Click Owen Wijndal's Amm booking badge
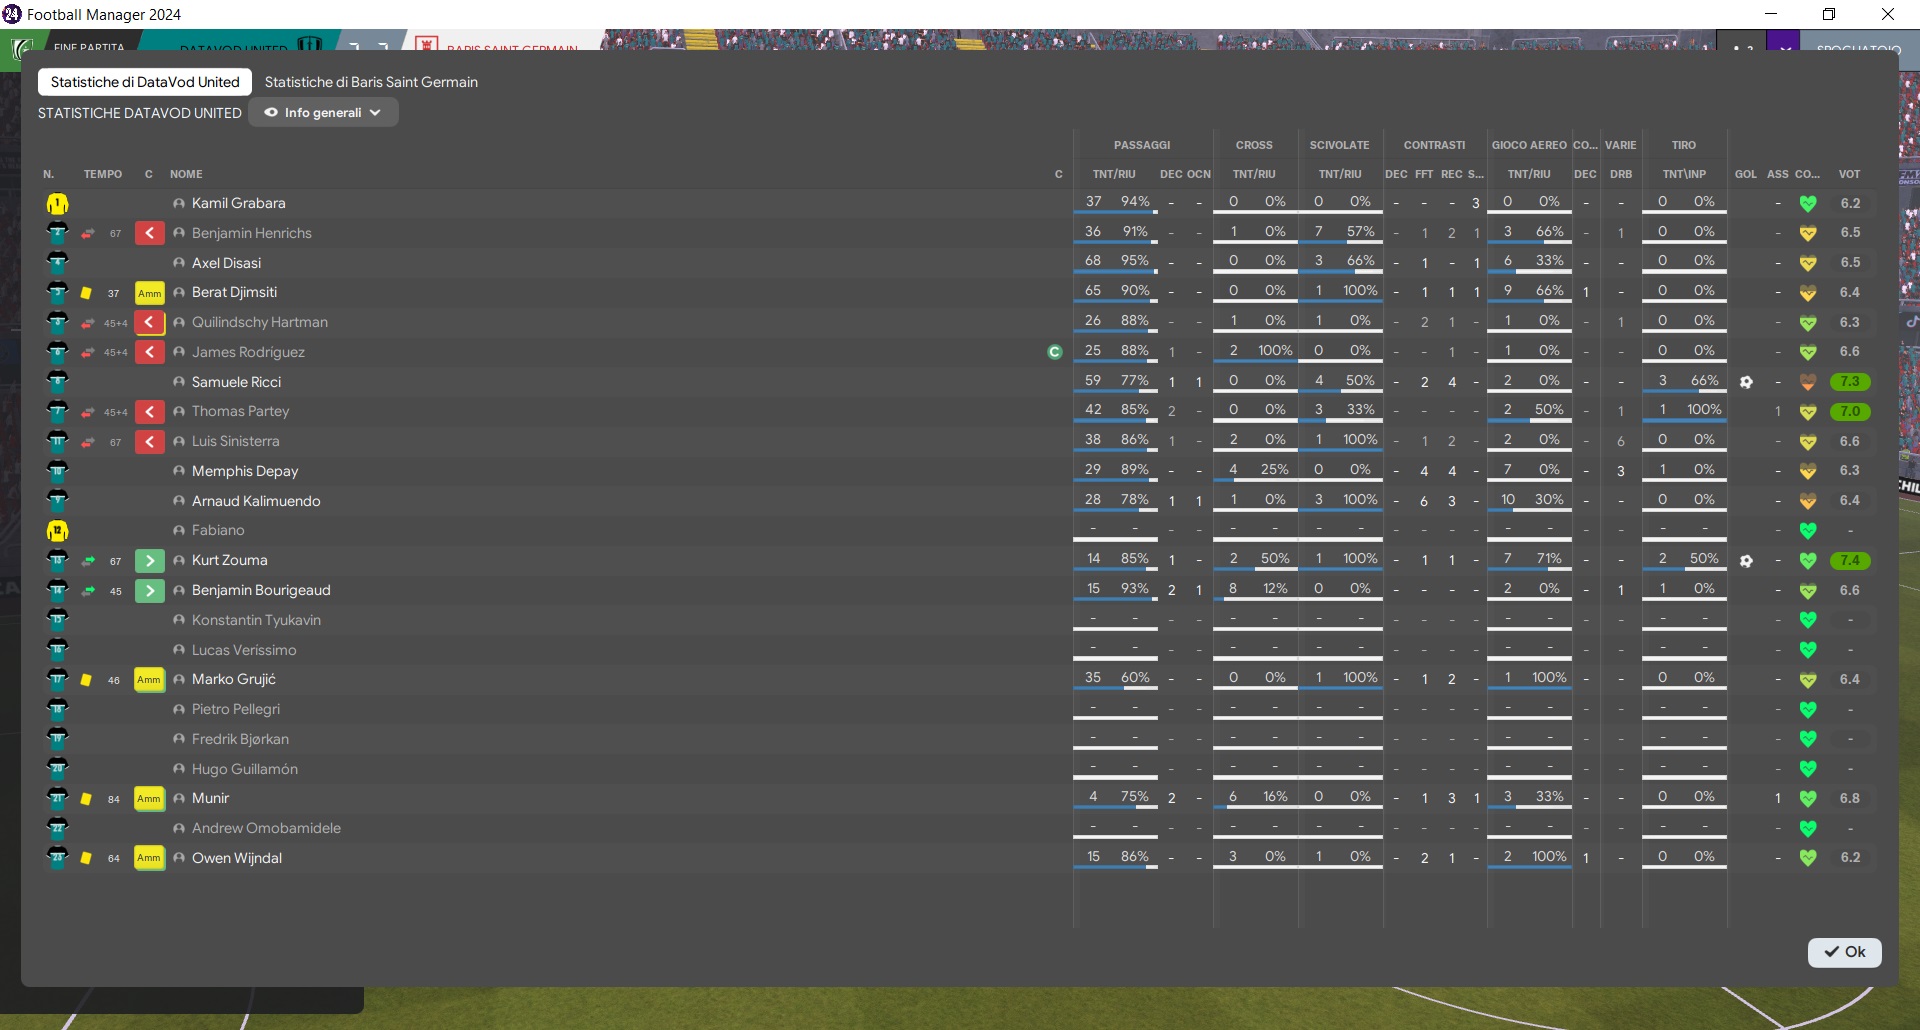This screenshot has height=1030, width=1920. 149,858
